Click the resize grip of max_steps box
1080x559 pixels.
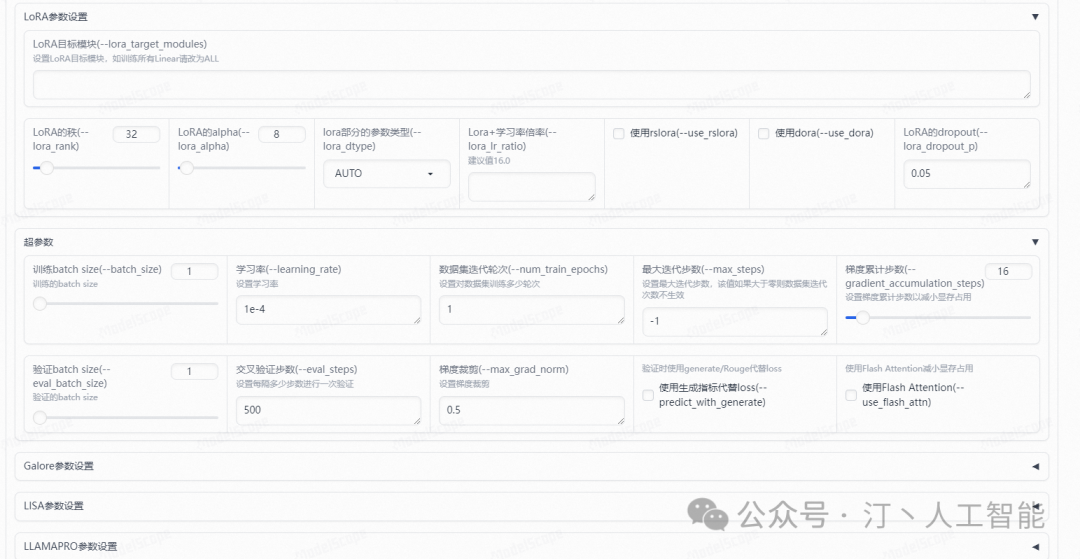point(823,332)
